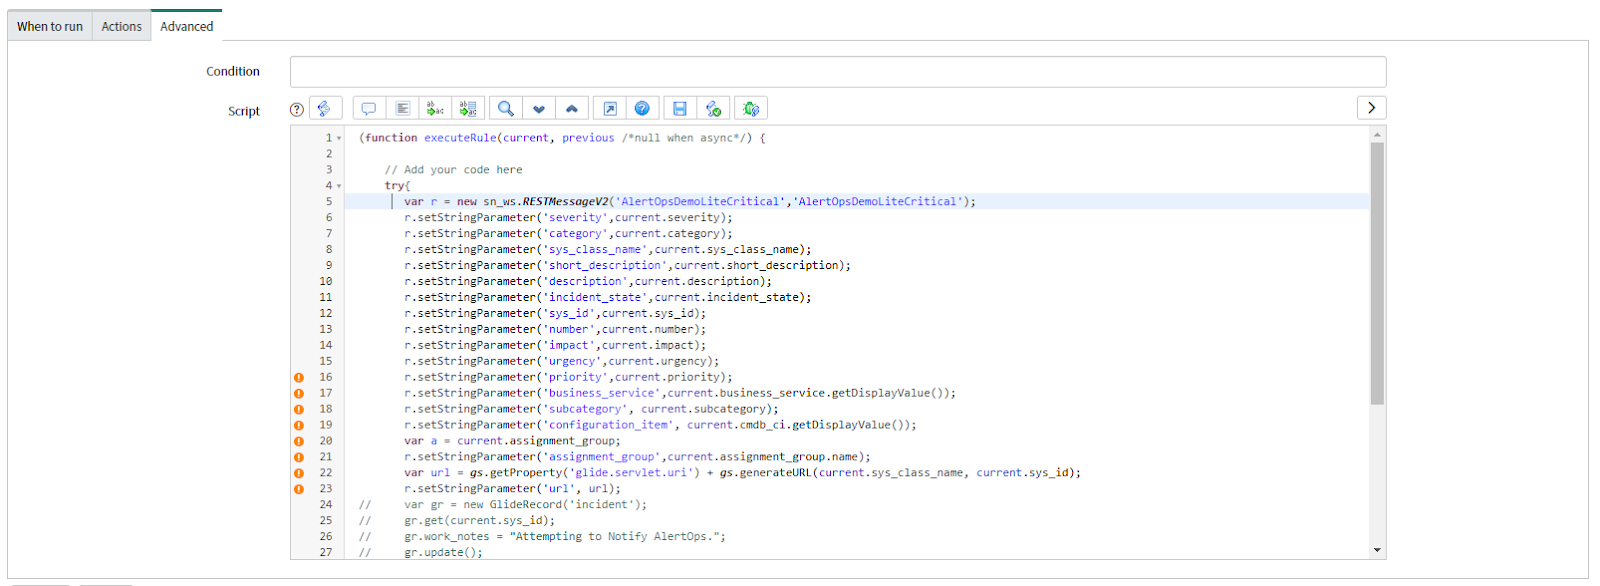
Task: Expand the side panel right chevron
Action: [1371, 108]
